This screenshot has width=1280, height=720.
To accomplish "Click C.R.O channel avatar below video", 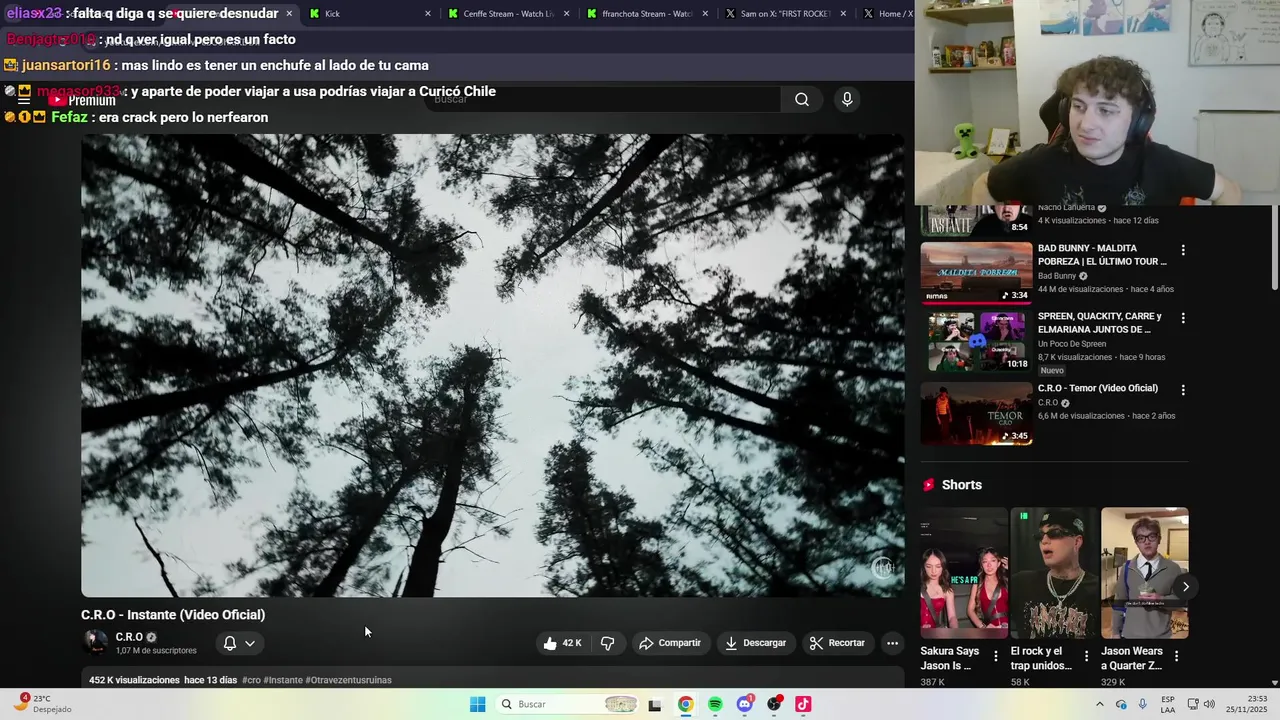I will 96,642.
